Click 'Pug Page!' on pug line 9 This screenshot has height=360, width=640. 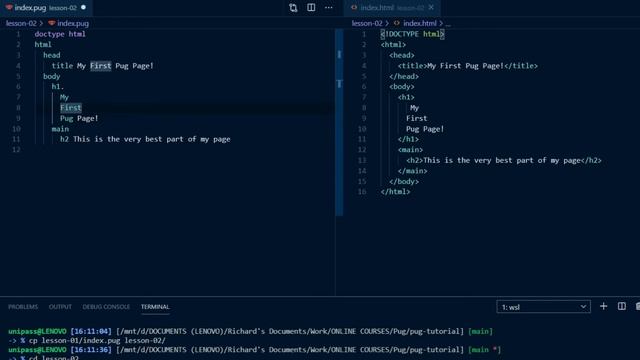pyautogui.click(x=79, y=118)
